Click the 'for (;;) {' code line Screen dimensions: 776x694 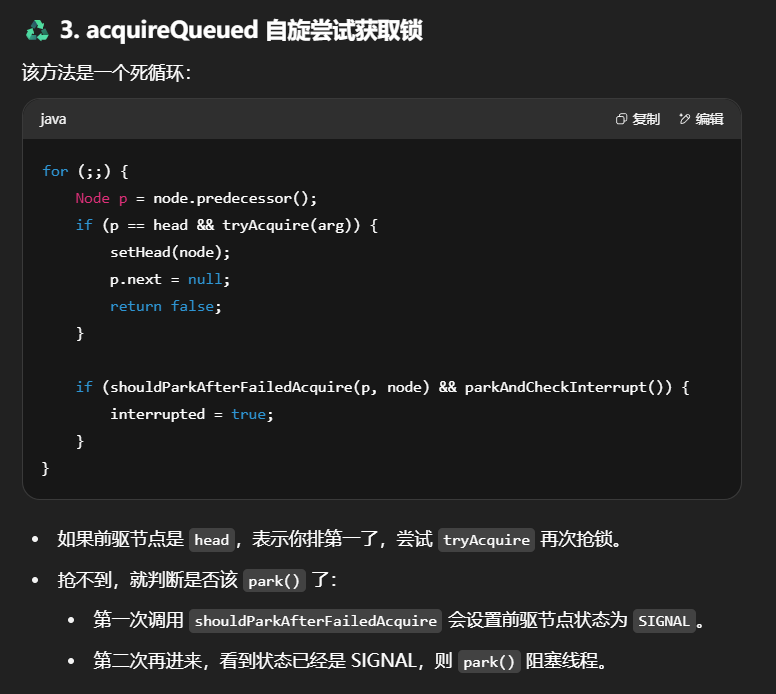click(85, 171)
